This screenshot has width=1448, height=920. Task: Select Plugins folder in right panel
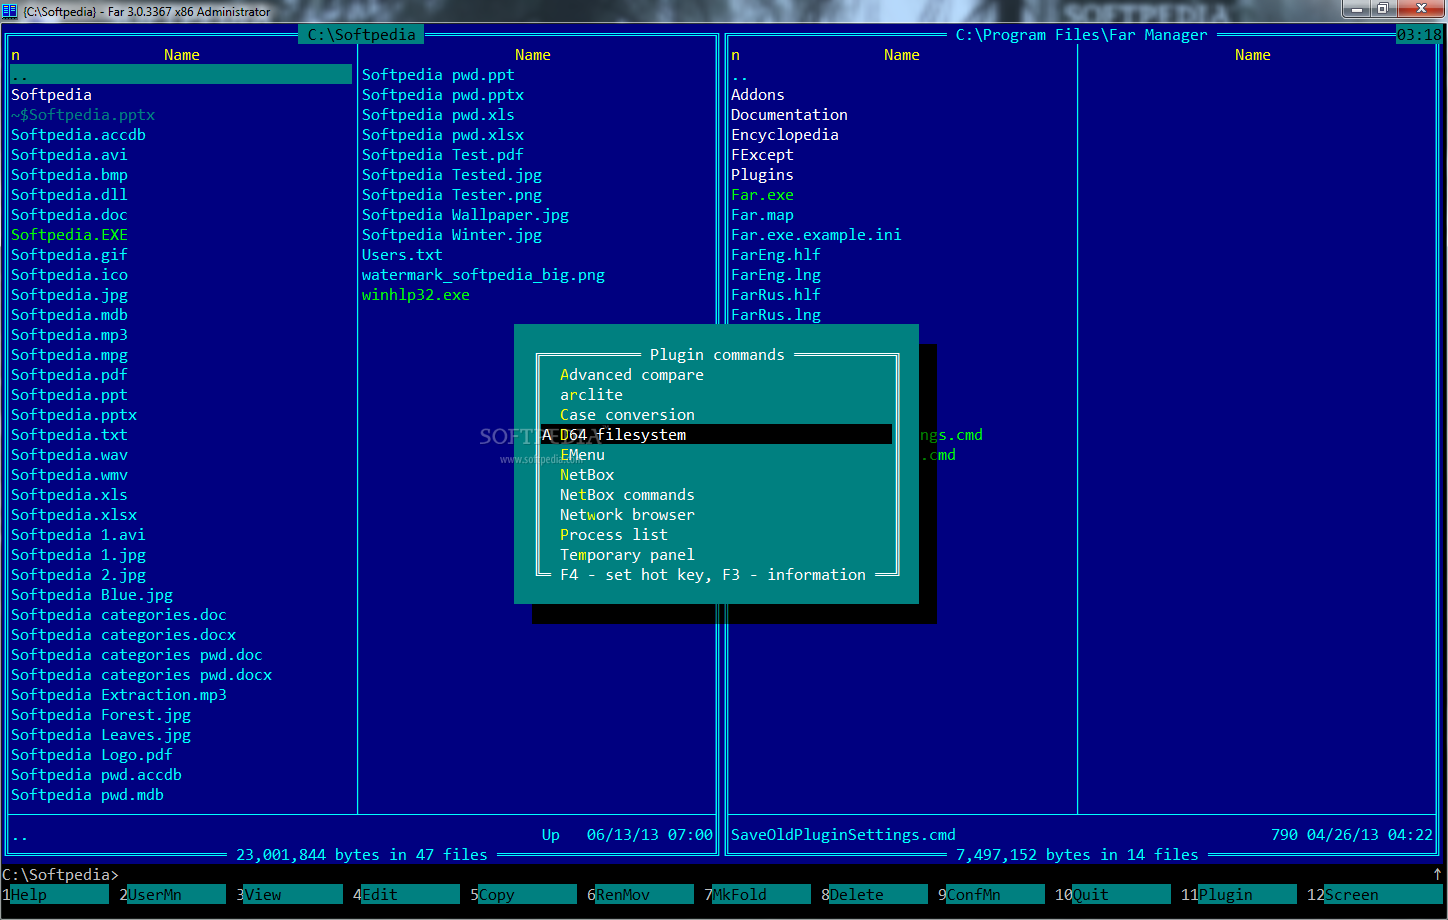click(x=762, y=175)
